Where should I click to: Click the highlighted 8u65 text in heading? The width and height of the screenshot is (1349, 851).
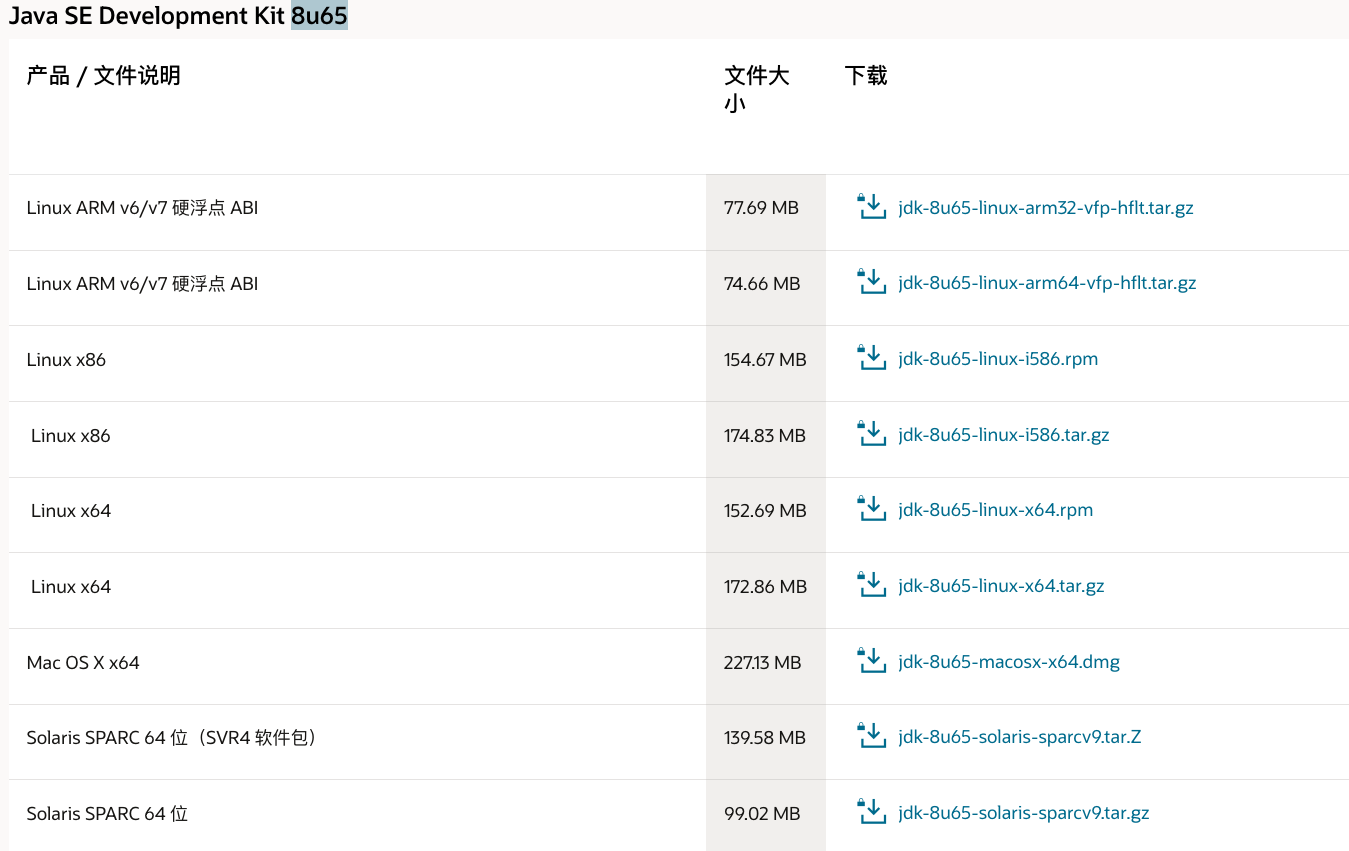(x=319, y=16)
